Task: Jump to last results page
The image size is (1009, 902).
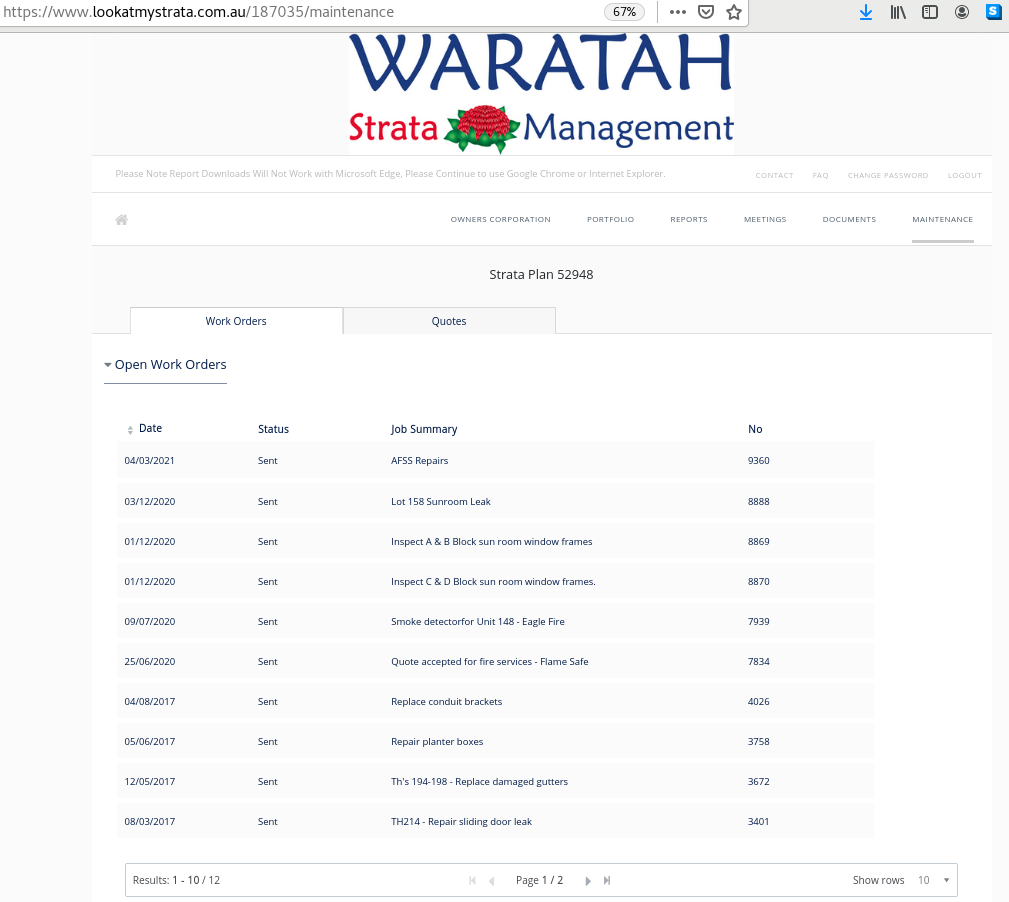Action: click(607, 880)
